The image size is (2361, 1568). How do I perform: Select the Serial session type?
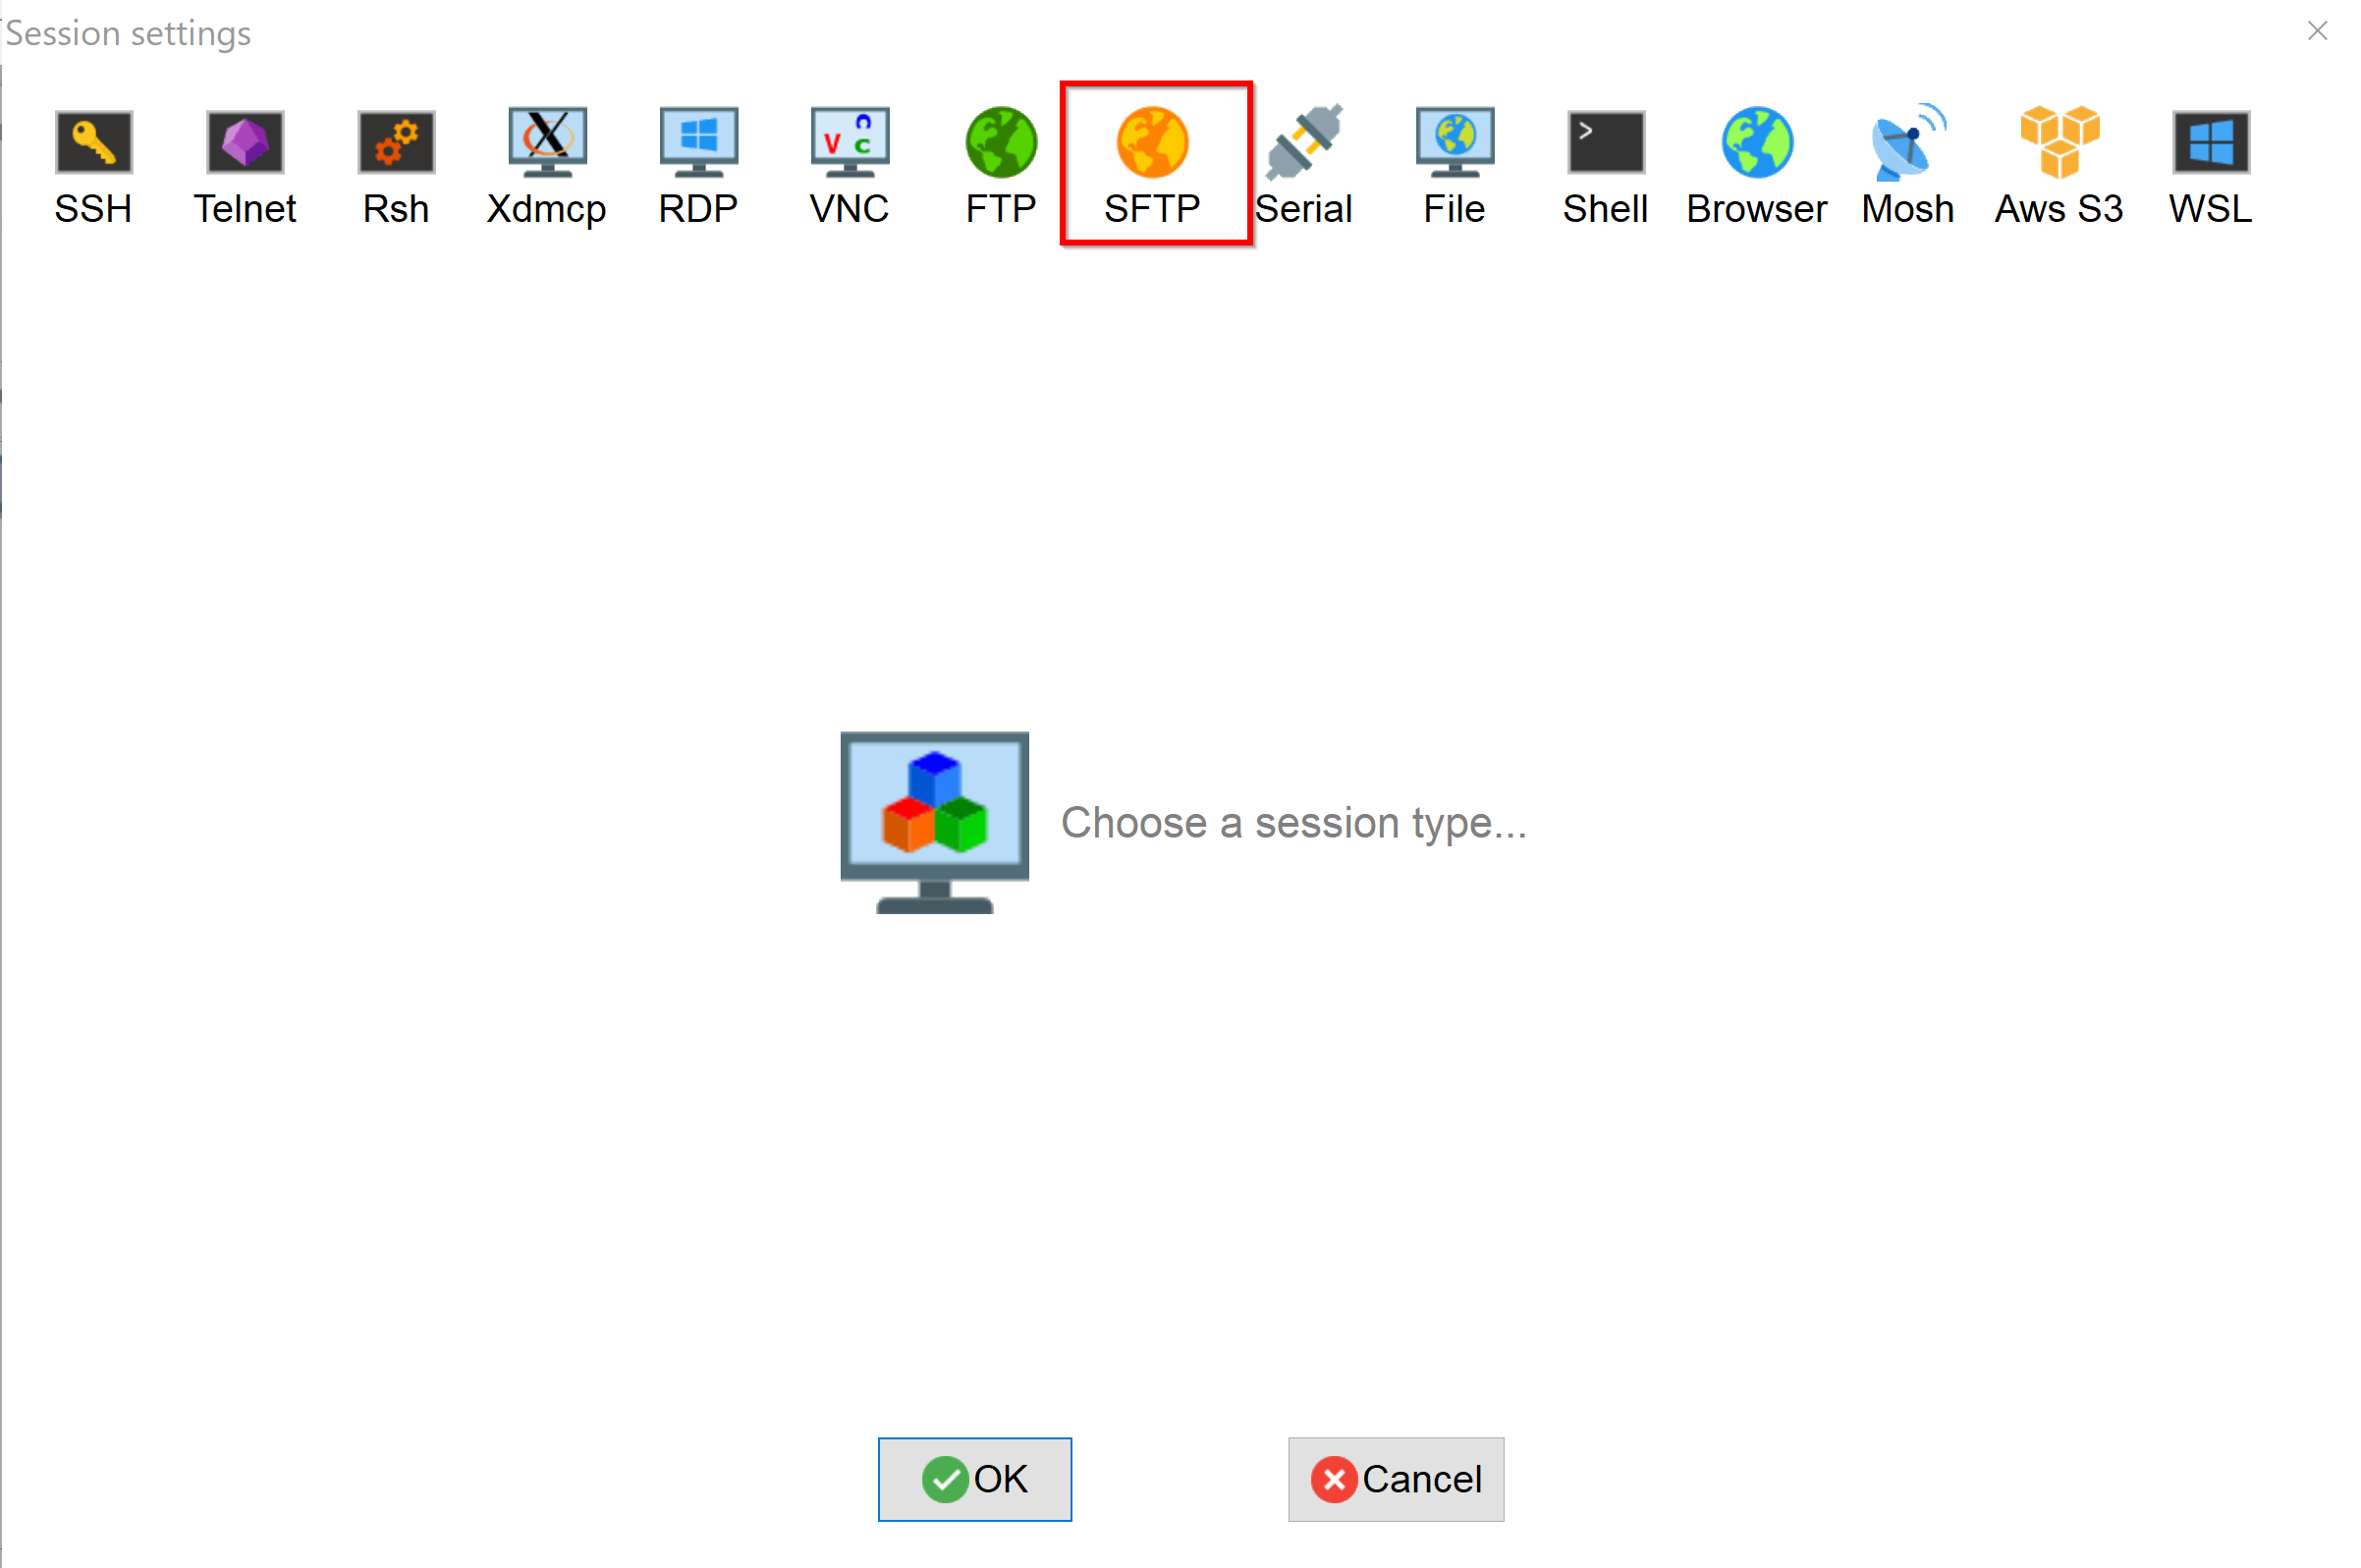pyautogui.click(x=1305, y=156)
